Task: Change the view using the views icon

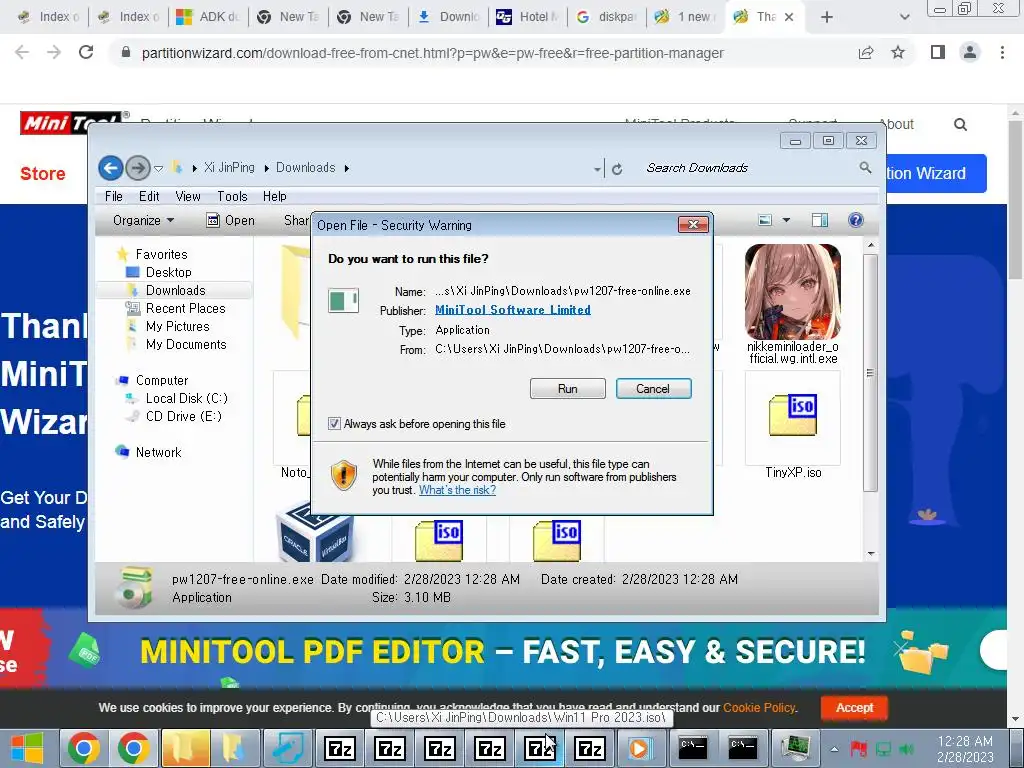Action: pyautogui.click(x=765, y=220)
